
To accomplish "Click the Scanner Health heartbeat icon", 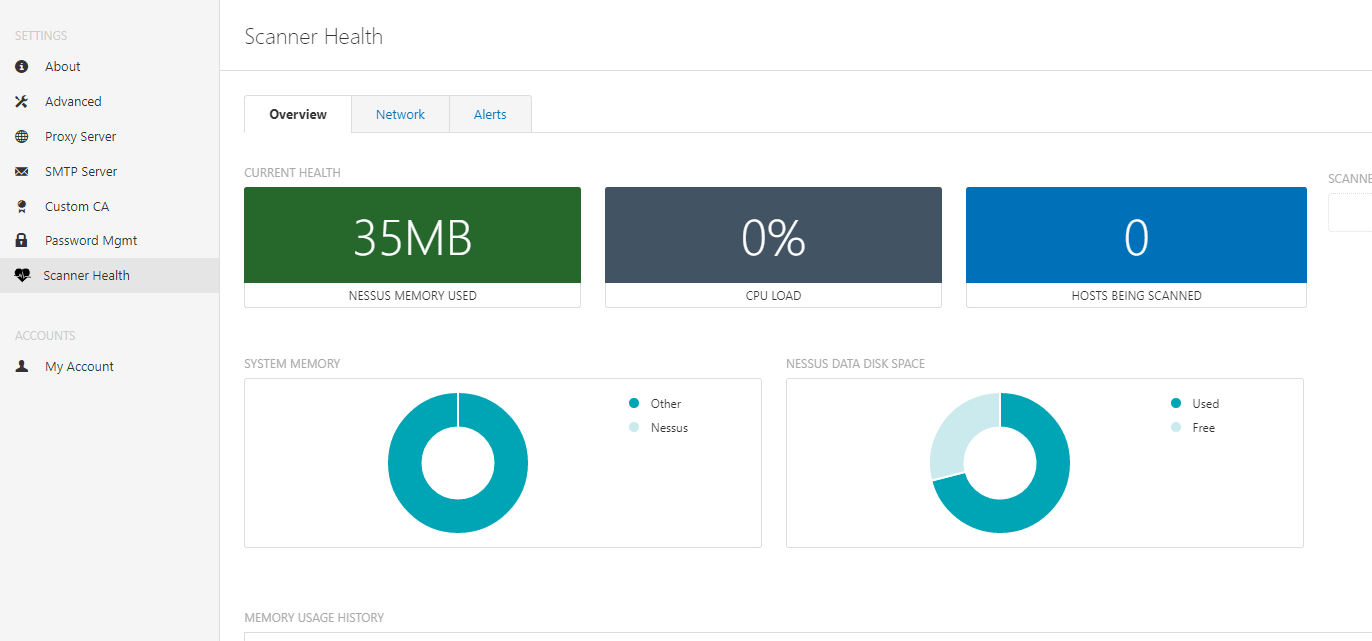I will point(22,276).
